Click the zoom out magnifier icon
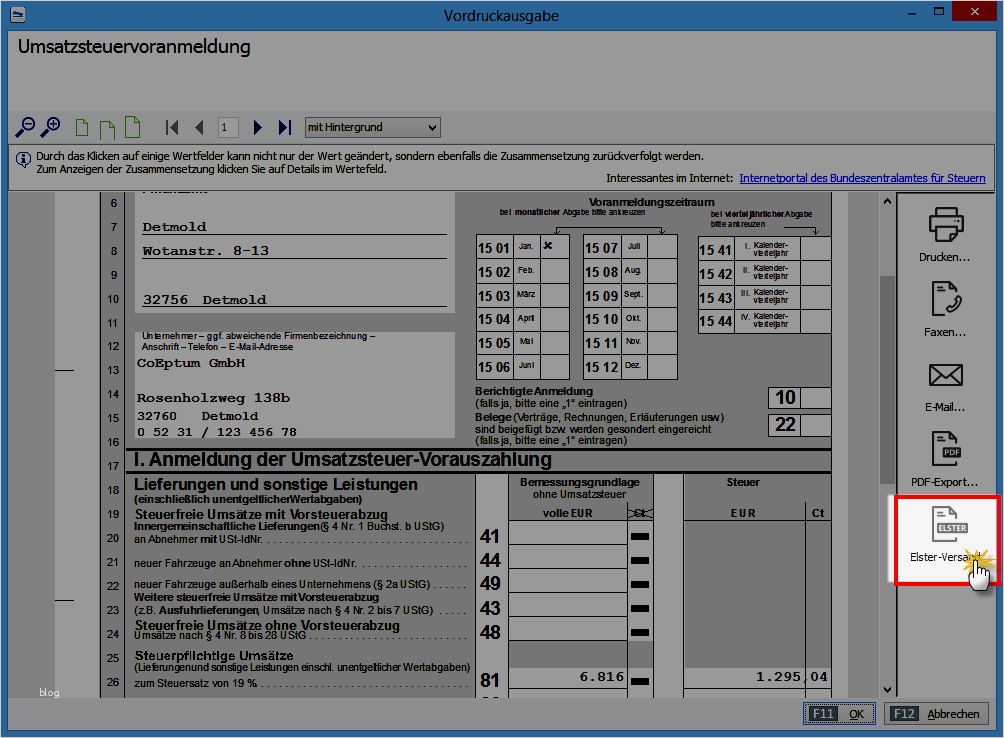 point(25,127)
